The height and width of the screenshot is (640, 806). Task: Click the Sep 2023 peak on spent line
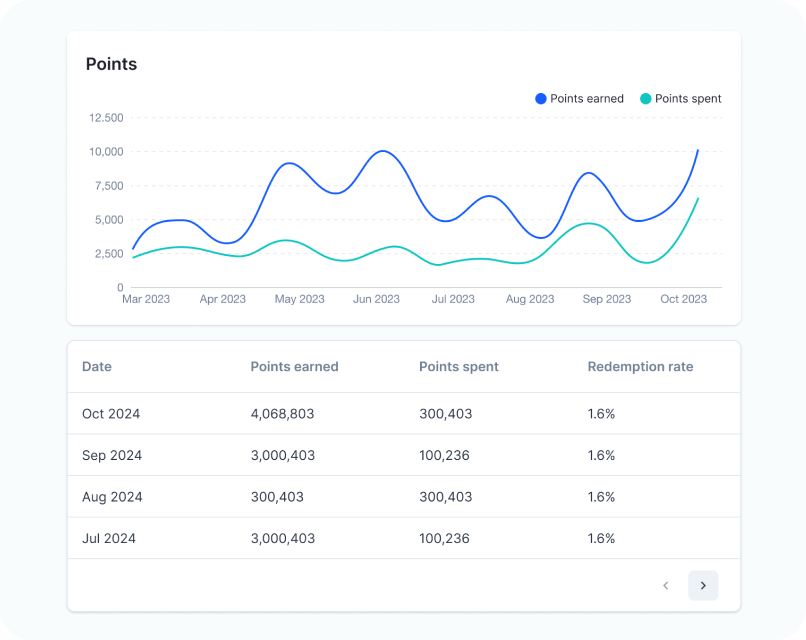click(589, 223)
